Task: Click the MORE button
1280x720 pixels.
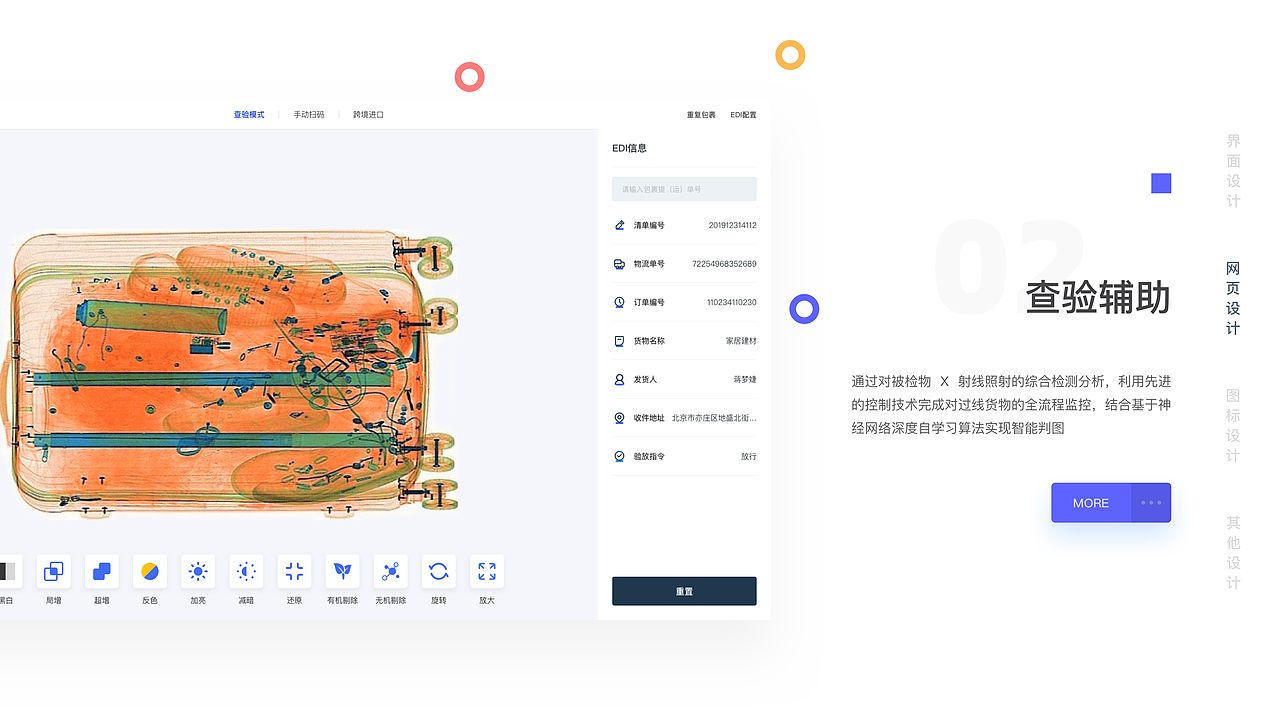Action: click(1091, 503)
